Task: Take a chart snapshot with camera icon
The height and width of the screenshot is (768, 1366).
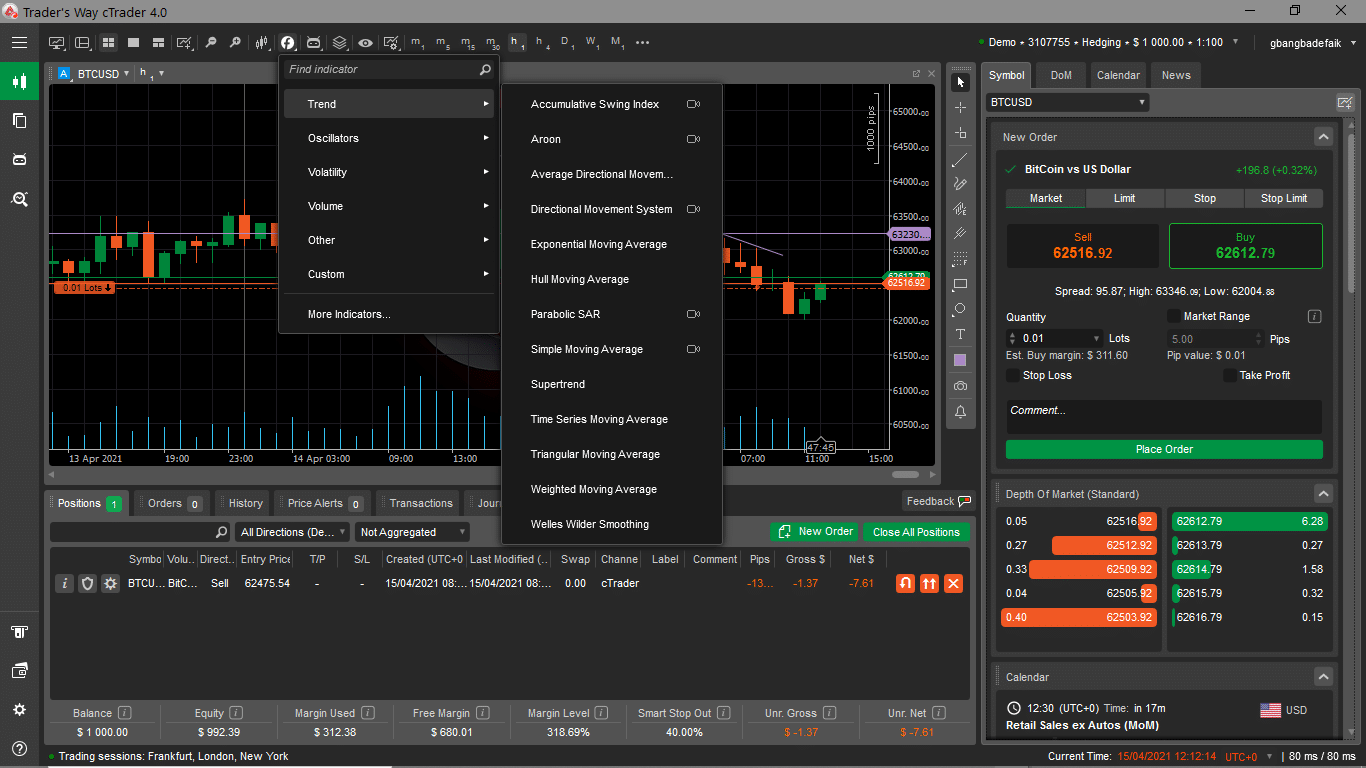Action: tap(960, 386)
